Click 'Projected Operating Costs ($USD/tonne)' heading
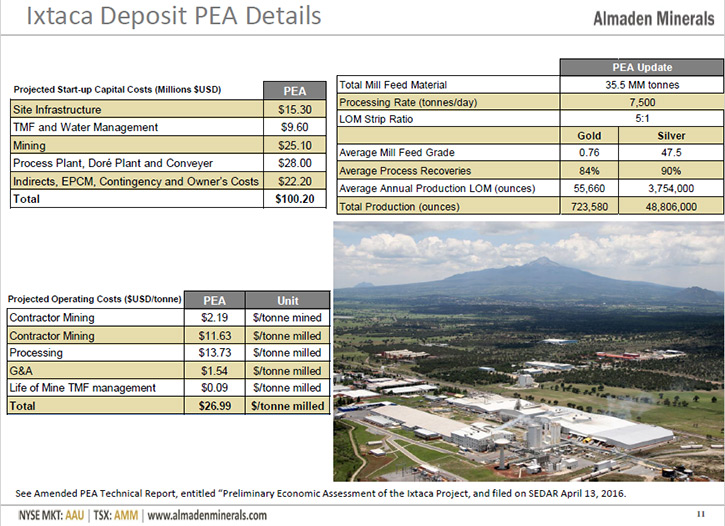The width and height of the screenshot is (725, 526). pos(94,299)
